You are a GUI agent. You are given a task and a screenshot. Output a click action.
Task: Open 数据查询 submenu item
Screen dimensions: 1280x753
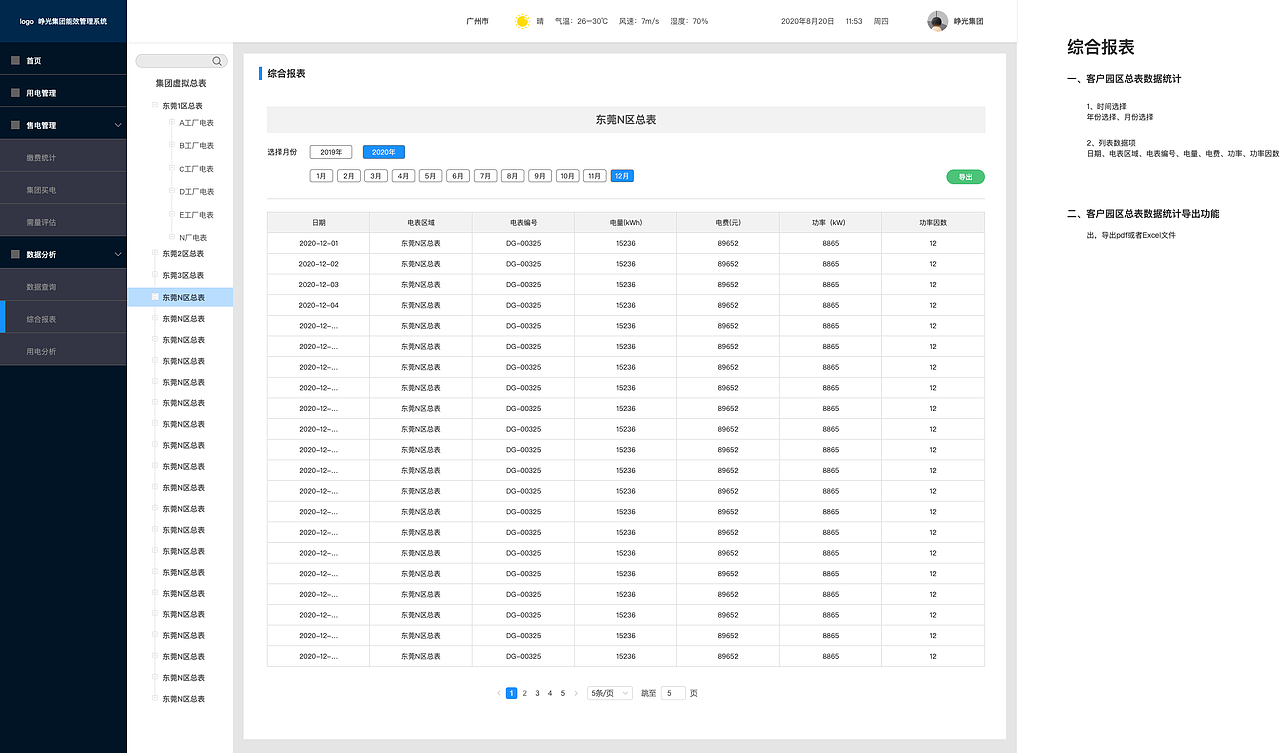63,287
